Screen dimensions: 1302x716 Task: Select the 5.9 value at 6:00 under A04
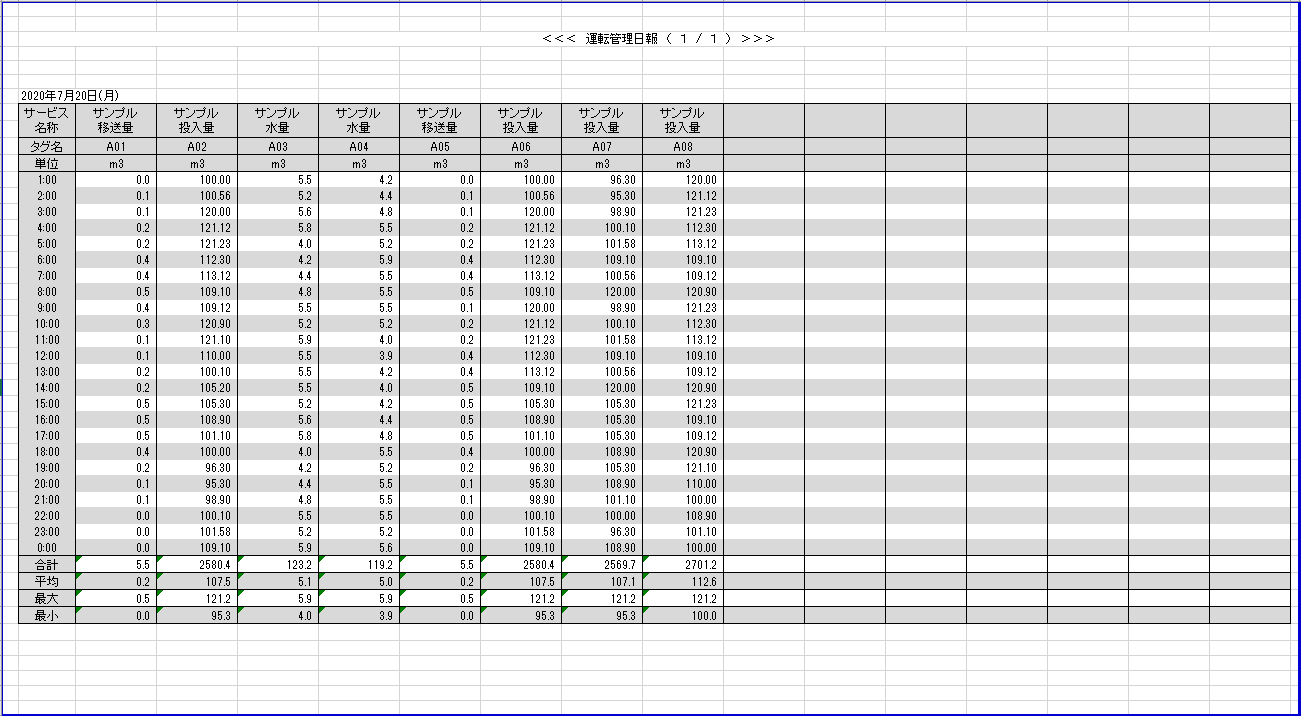pyautogui.click(x=359, y=260)
